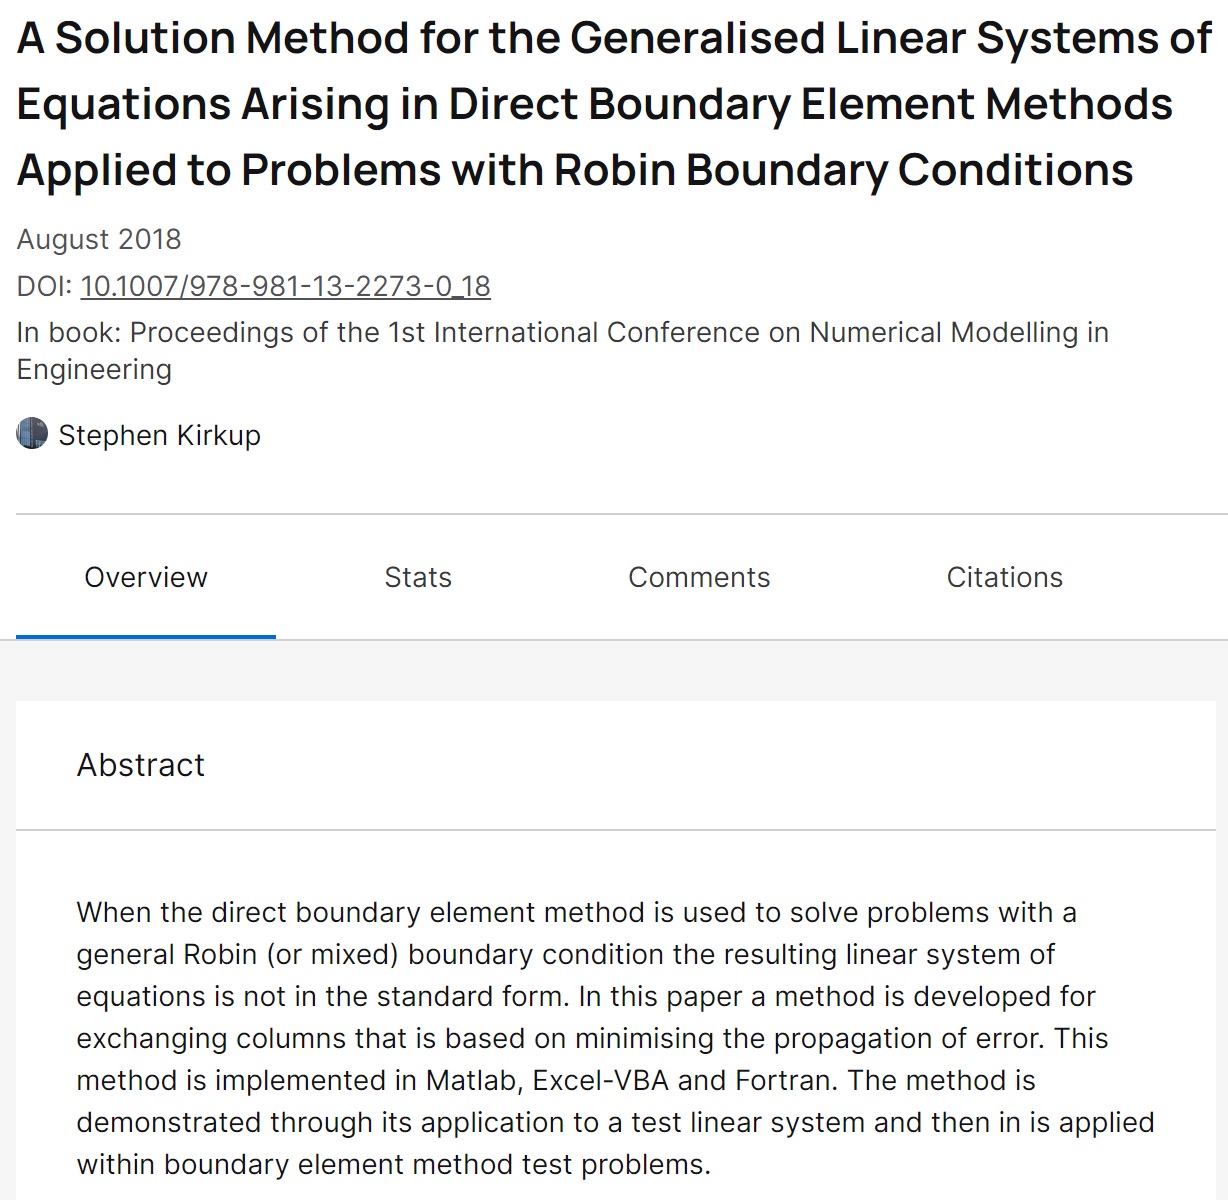The width and height of the screenshot is (1228, 1200).
Task: Select the Overview tab
Action: click(x=146, y=577)
